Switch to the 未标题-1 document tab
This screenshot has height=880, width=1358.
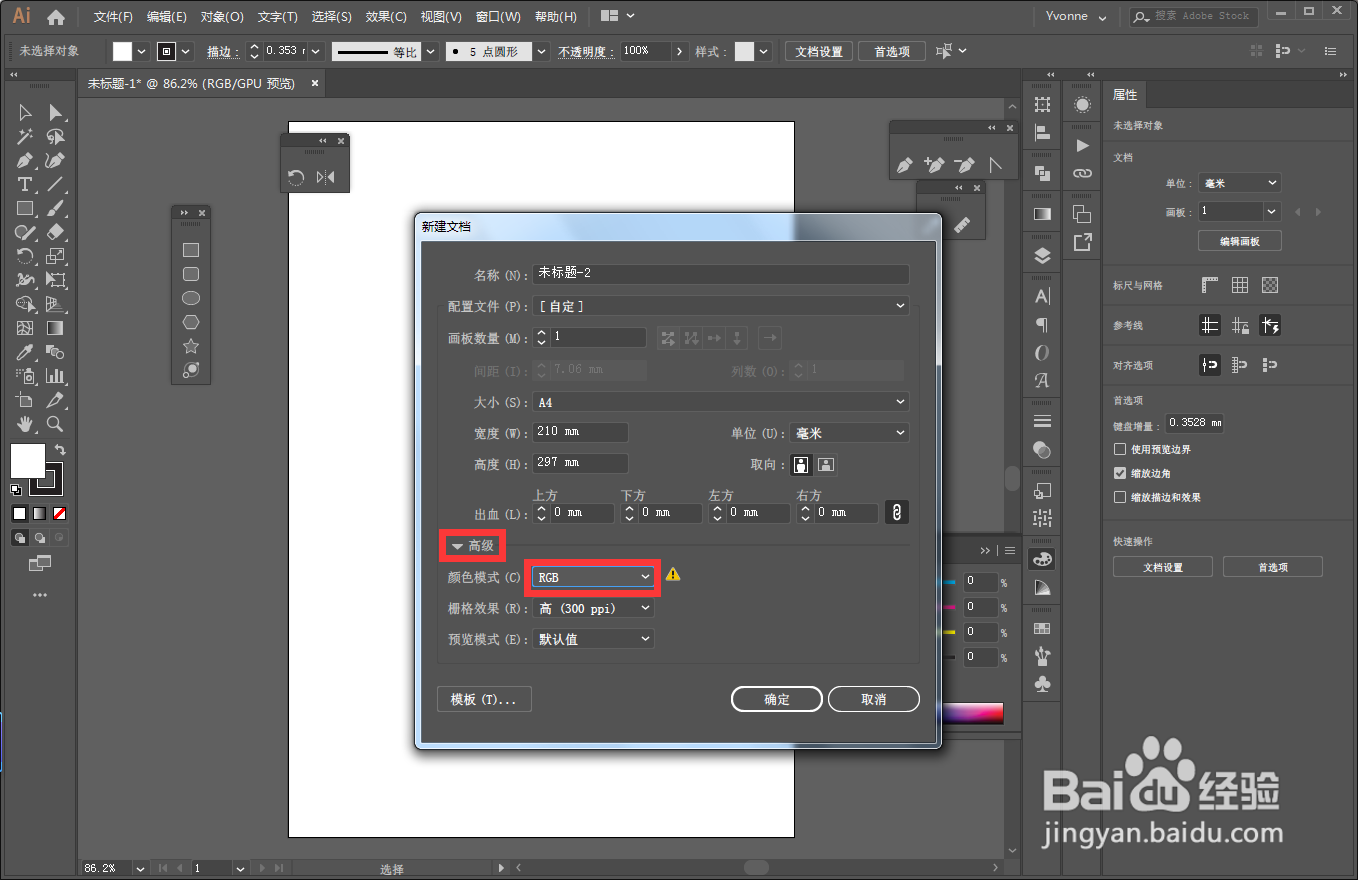coord(190,84)
